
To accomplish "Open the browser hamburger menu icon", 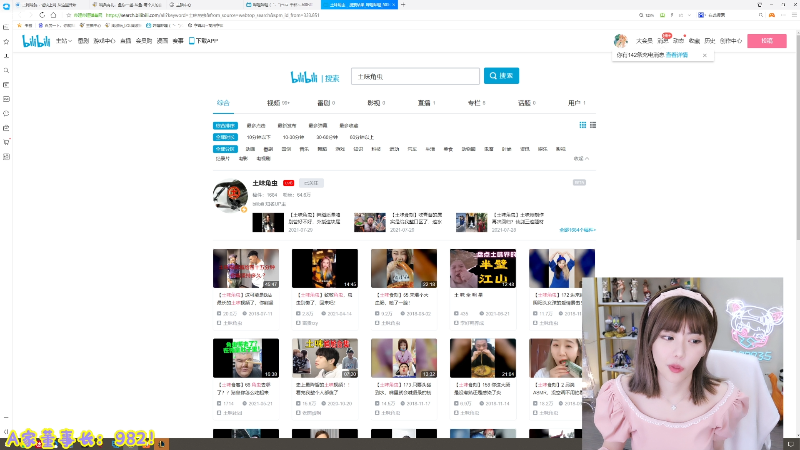I will 794,15.
